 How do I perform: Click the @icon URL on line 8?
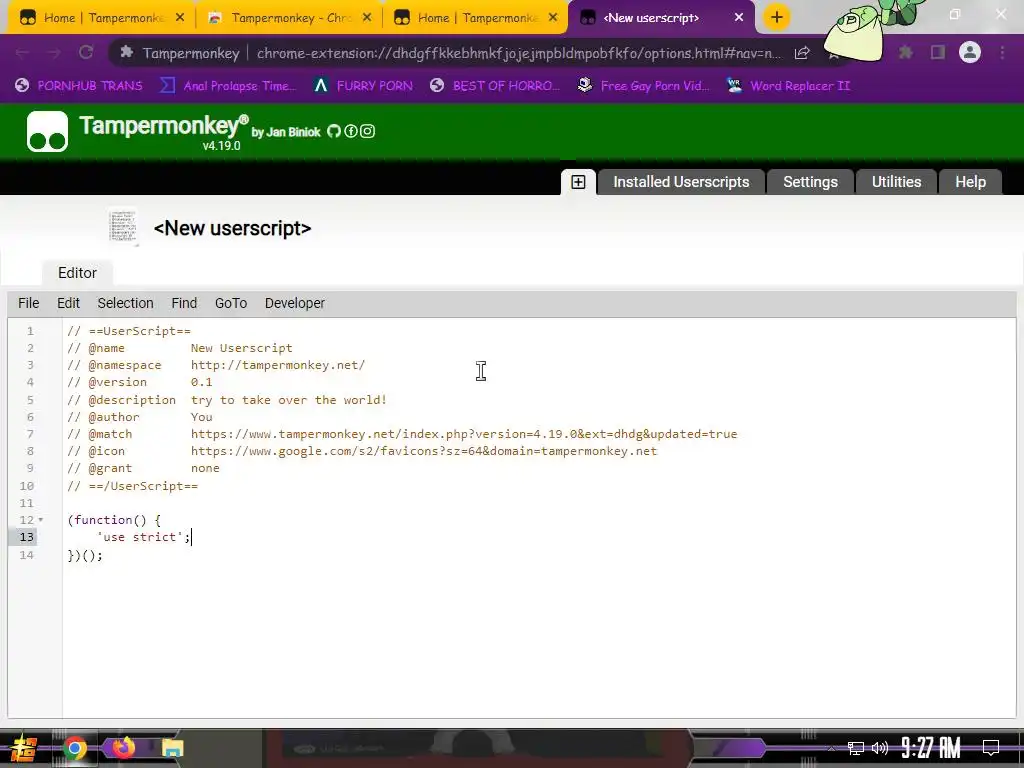pos(424,451)
